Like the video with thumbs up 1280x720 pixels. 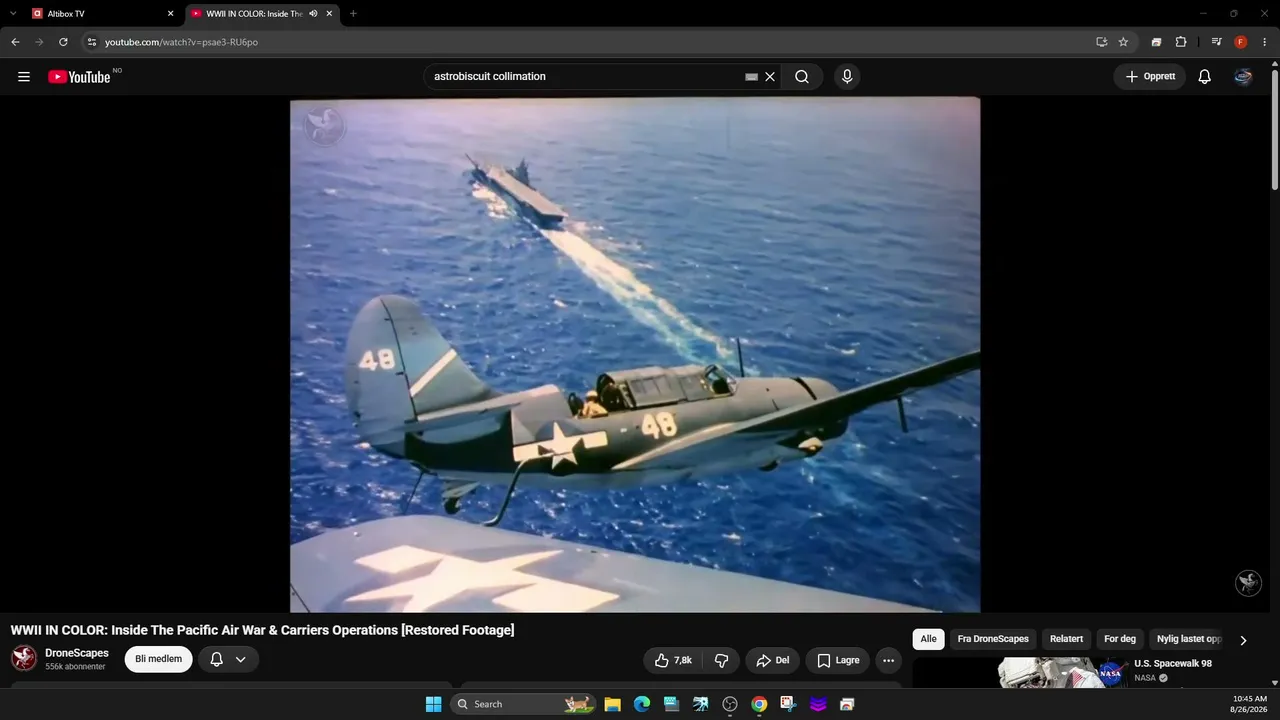673,660
